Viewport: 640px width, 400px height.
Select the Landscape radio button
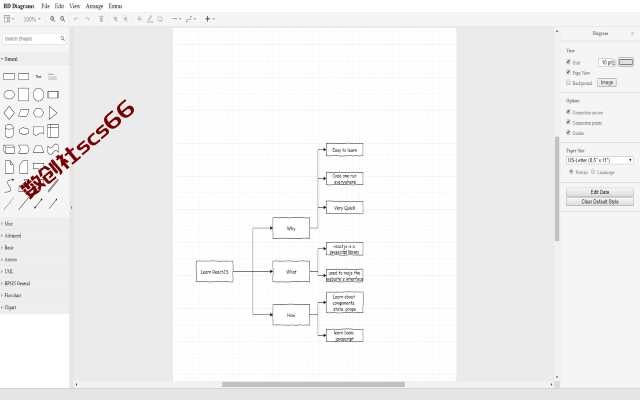pyautogui.click(x=593, y=172)
